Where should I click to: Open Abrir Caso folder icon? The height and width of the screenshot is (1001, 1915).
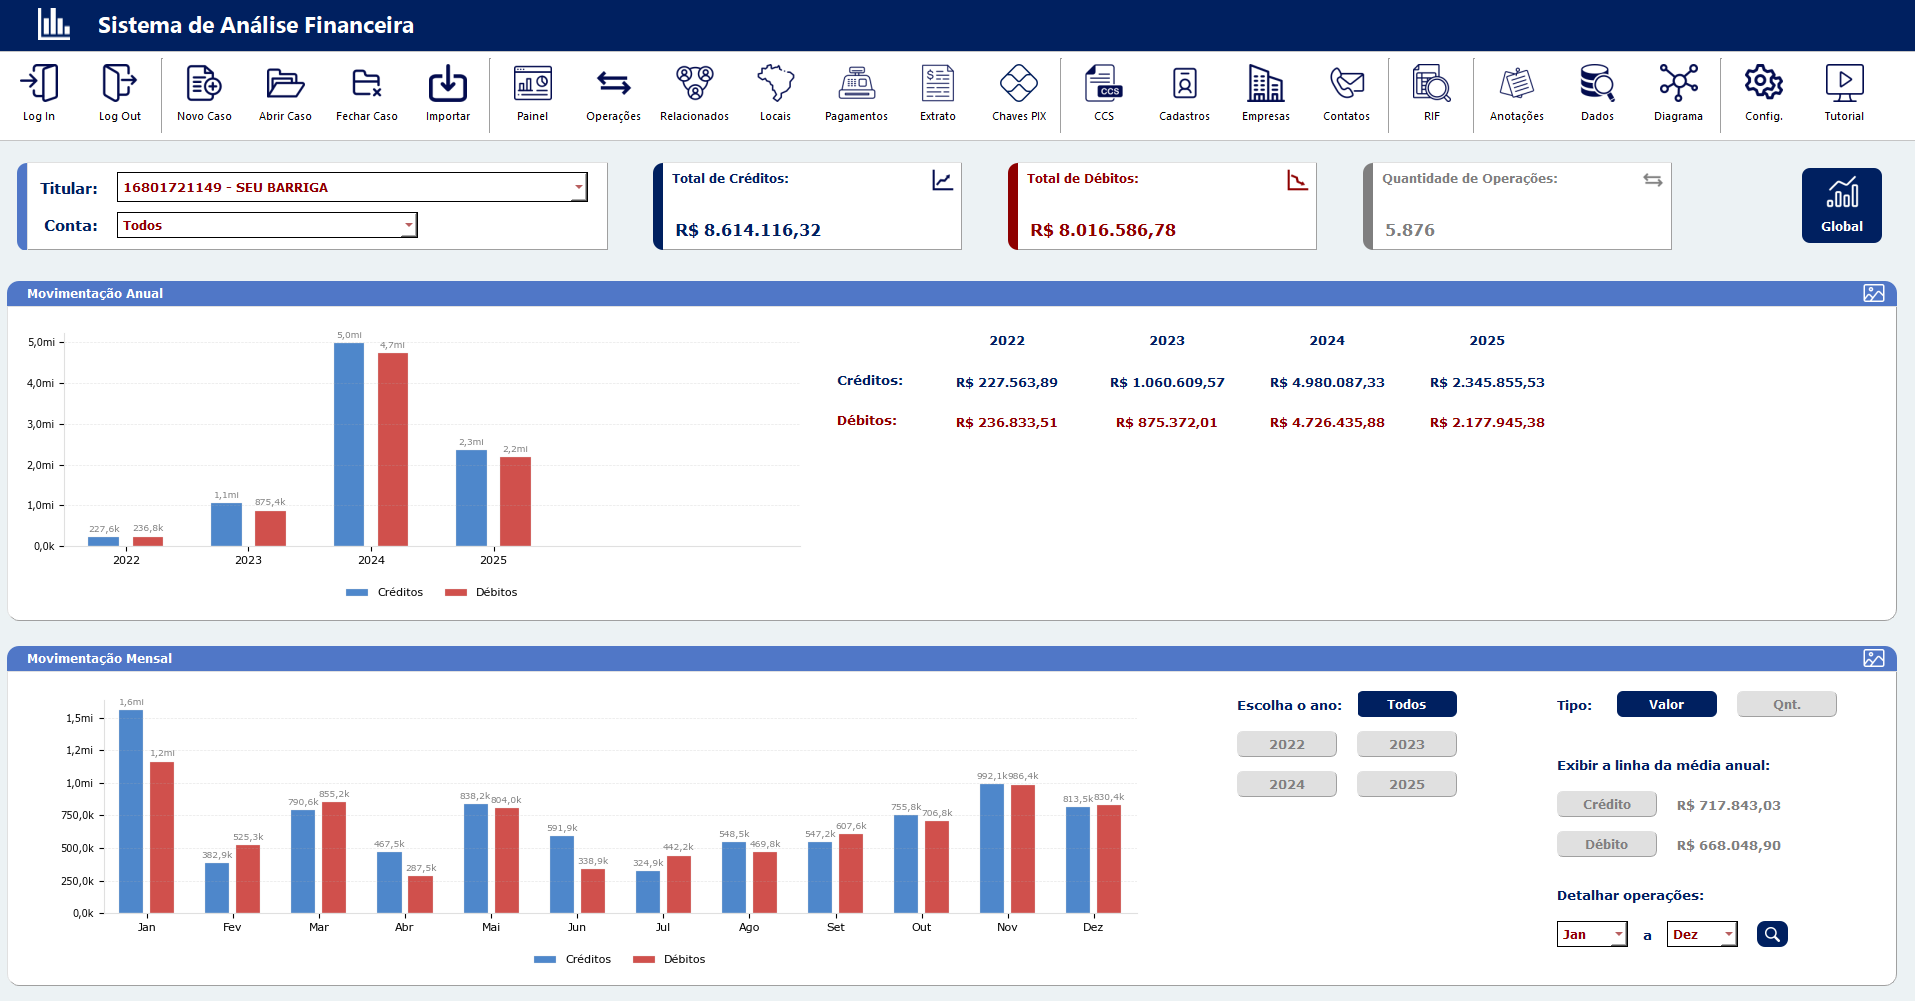(x=285, y=84)
